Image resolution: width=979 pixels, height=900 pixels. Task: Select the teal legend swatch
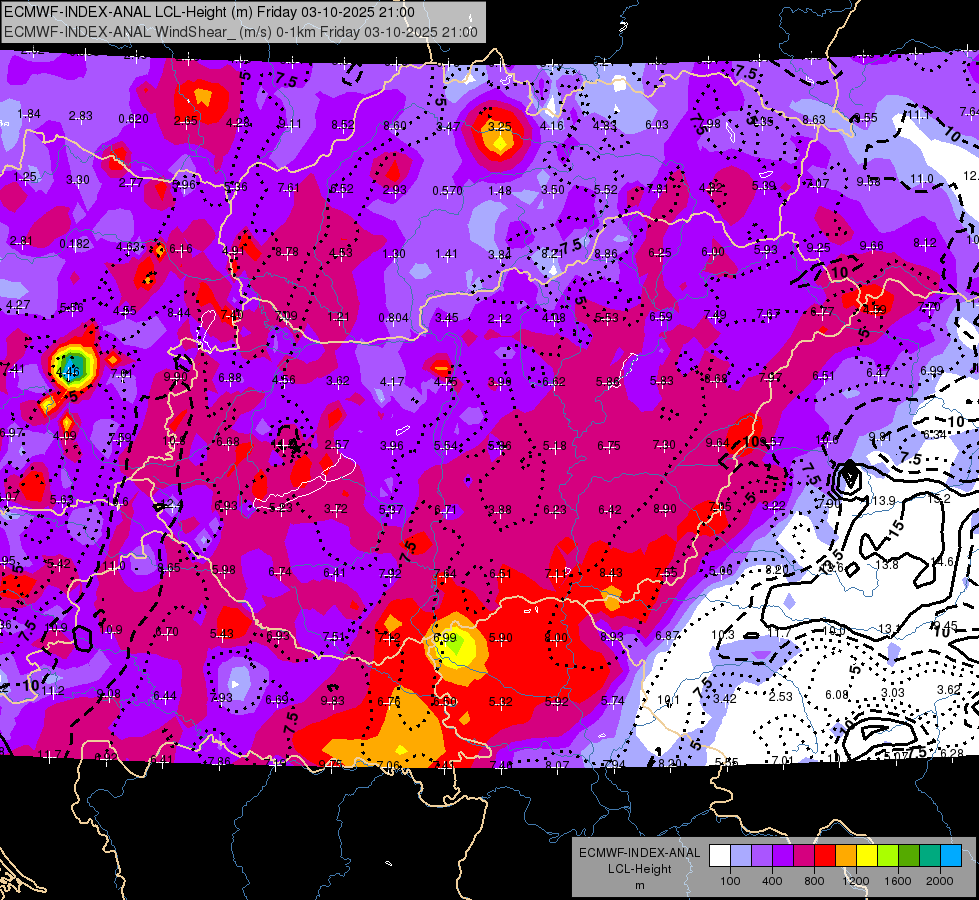coord(930,856)
